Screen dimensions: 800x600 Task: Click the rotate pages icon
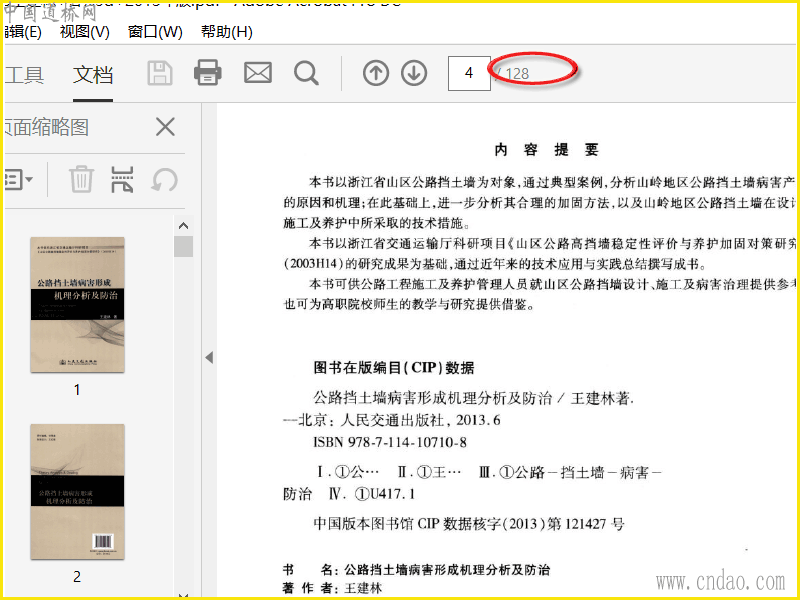point(164,180)
